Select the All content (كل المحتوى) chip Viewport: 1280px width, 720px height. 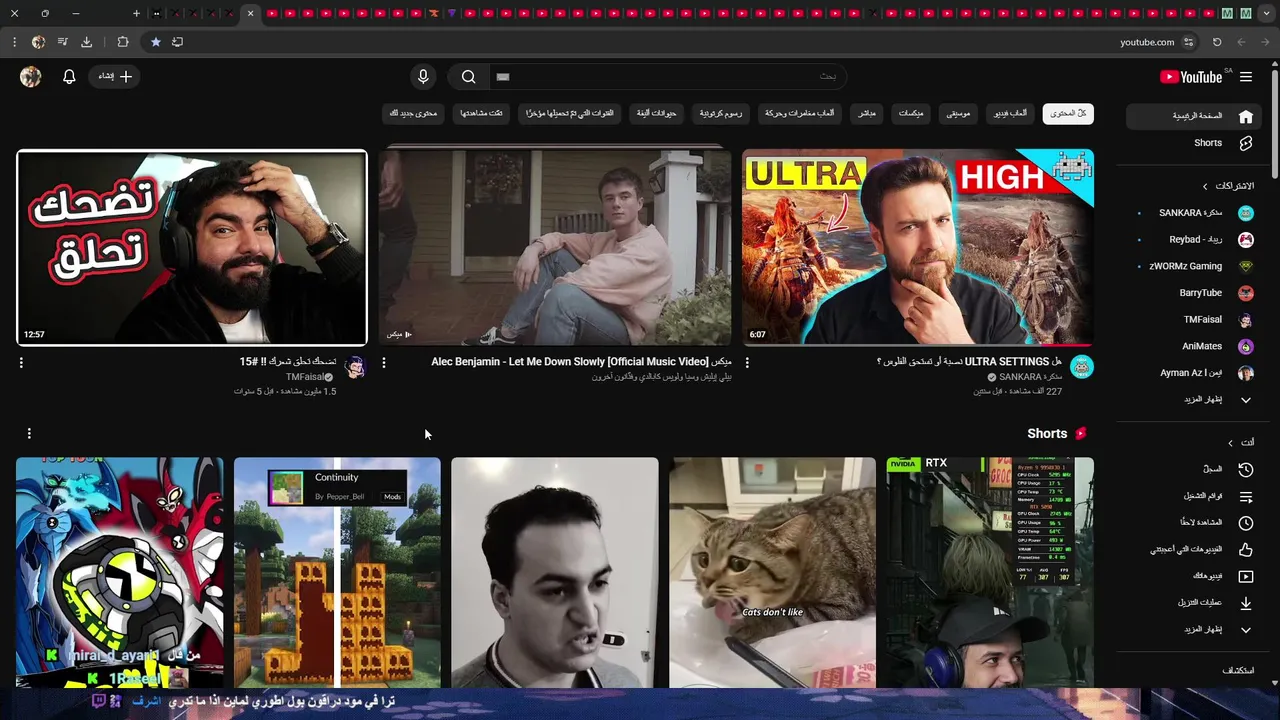(x=1068, y=114)
